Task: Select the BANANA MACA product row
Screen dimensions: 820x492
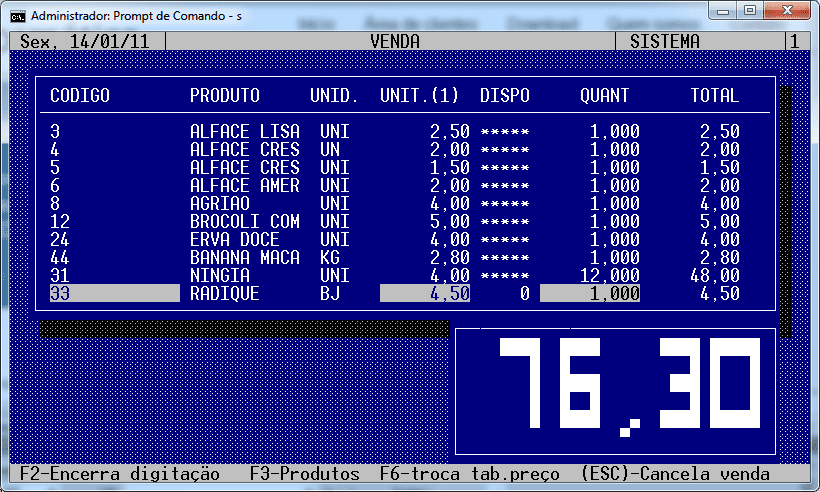Action: pyautogui.click(x=395, y=257)
